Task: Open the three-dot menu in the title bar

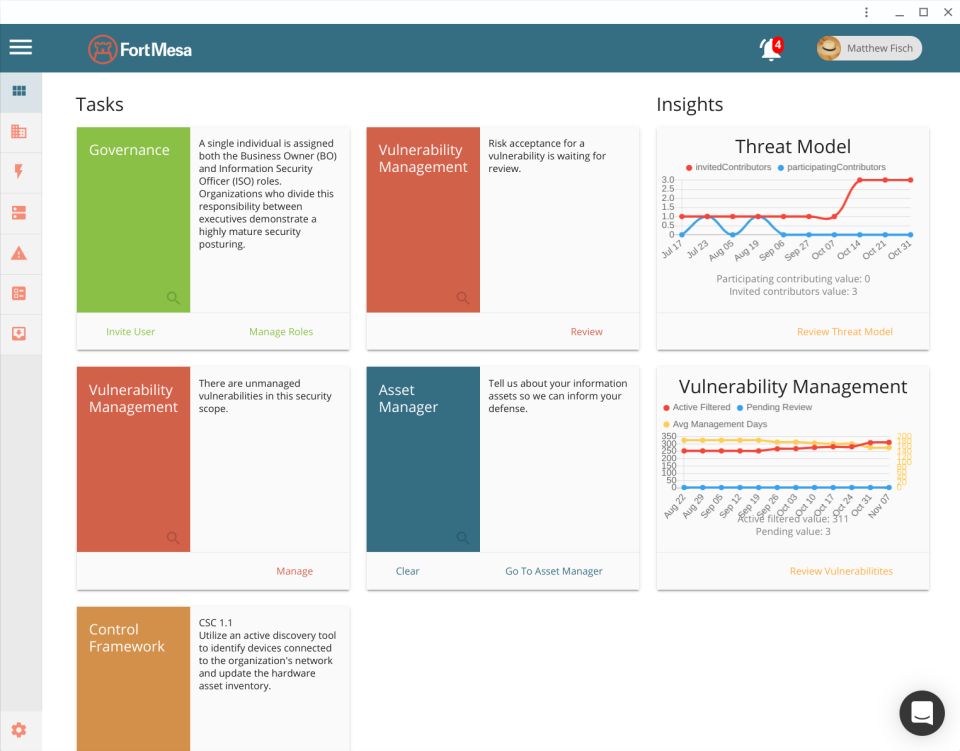Action: pyautogui.click(x=866, y=12)
